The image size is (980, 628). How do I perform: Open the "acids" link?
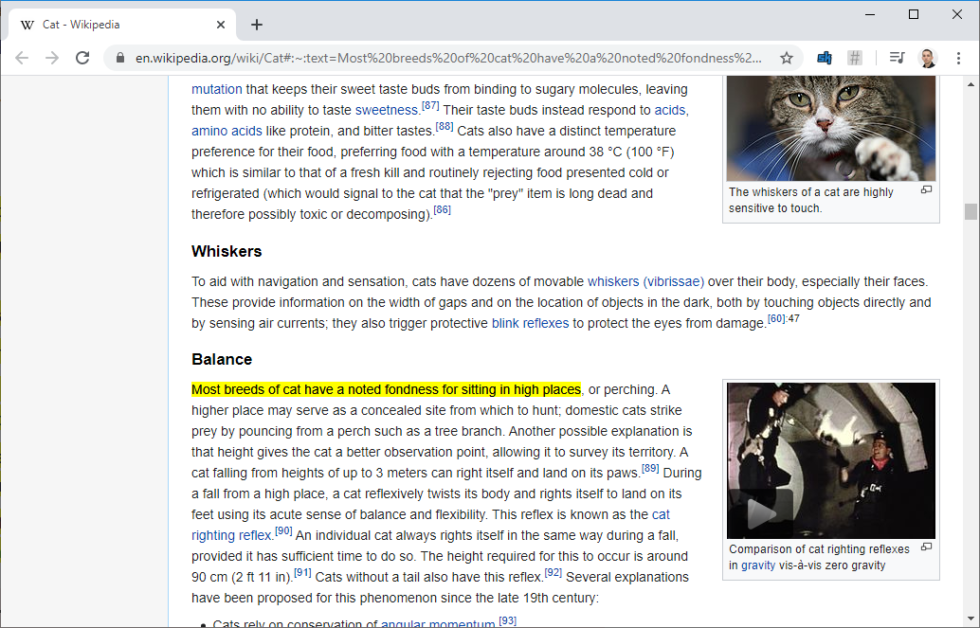(670, 111)
